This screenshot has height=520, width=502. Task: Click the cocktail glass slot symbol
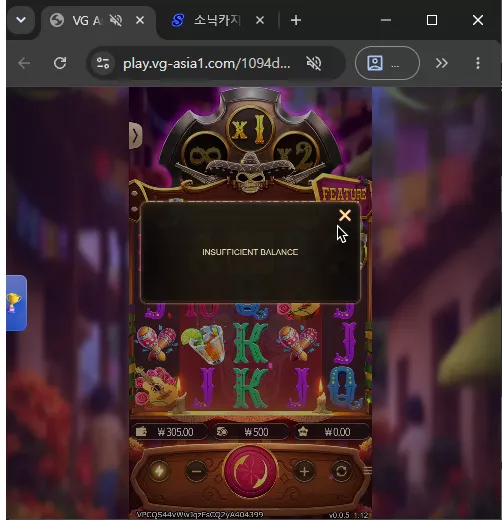pyautogui.click(x=203, y=344)
